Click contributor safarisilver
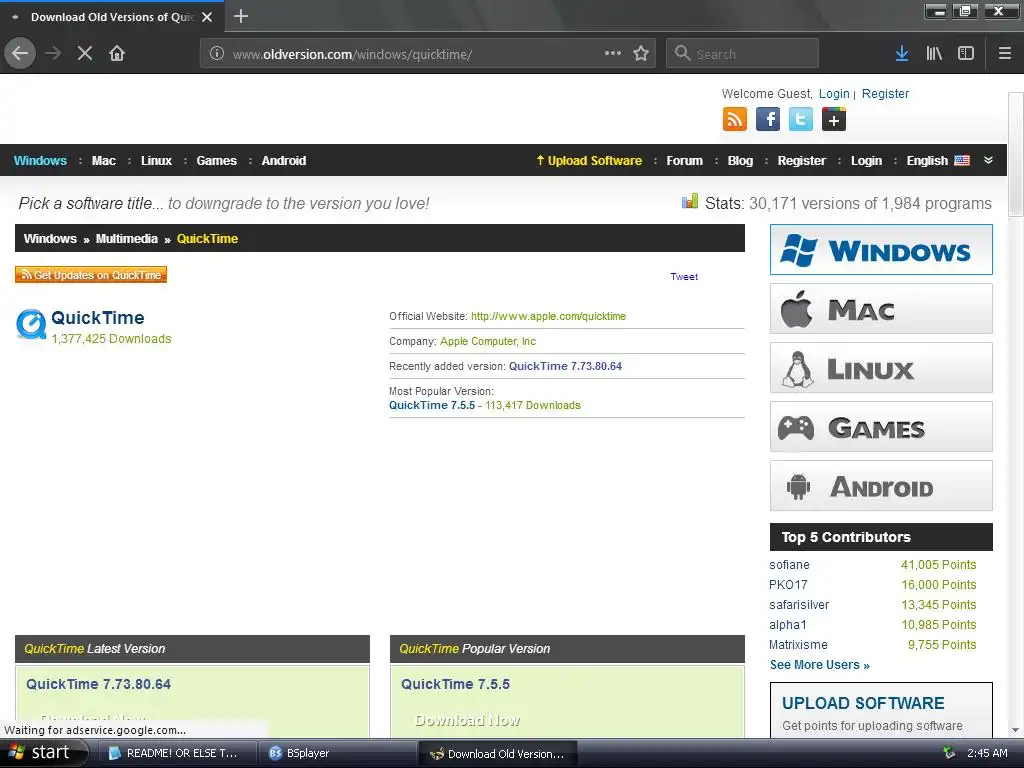Screen dimensions: 1024x768 [799, 605]
